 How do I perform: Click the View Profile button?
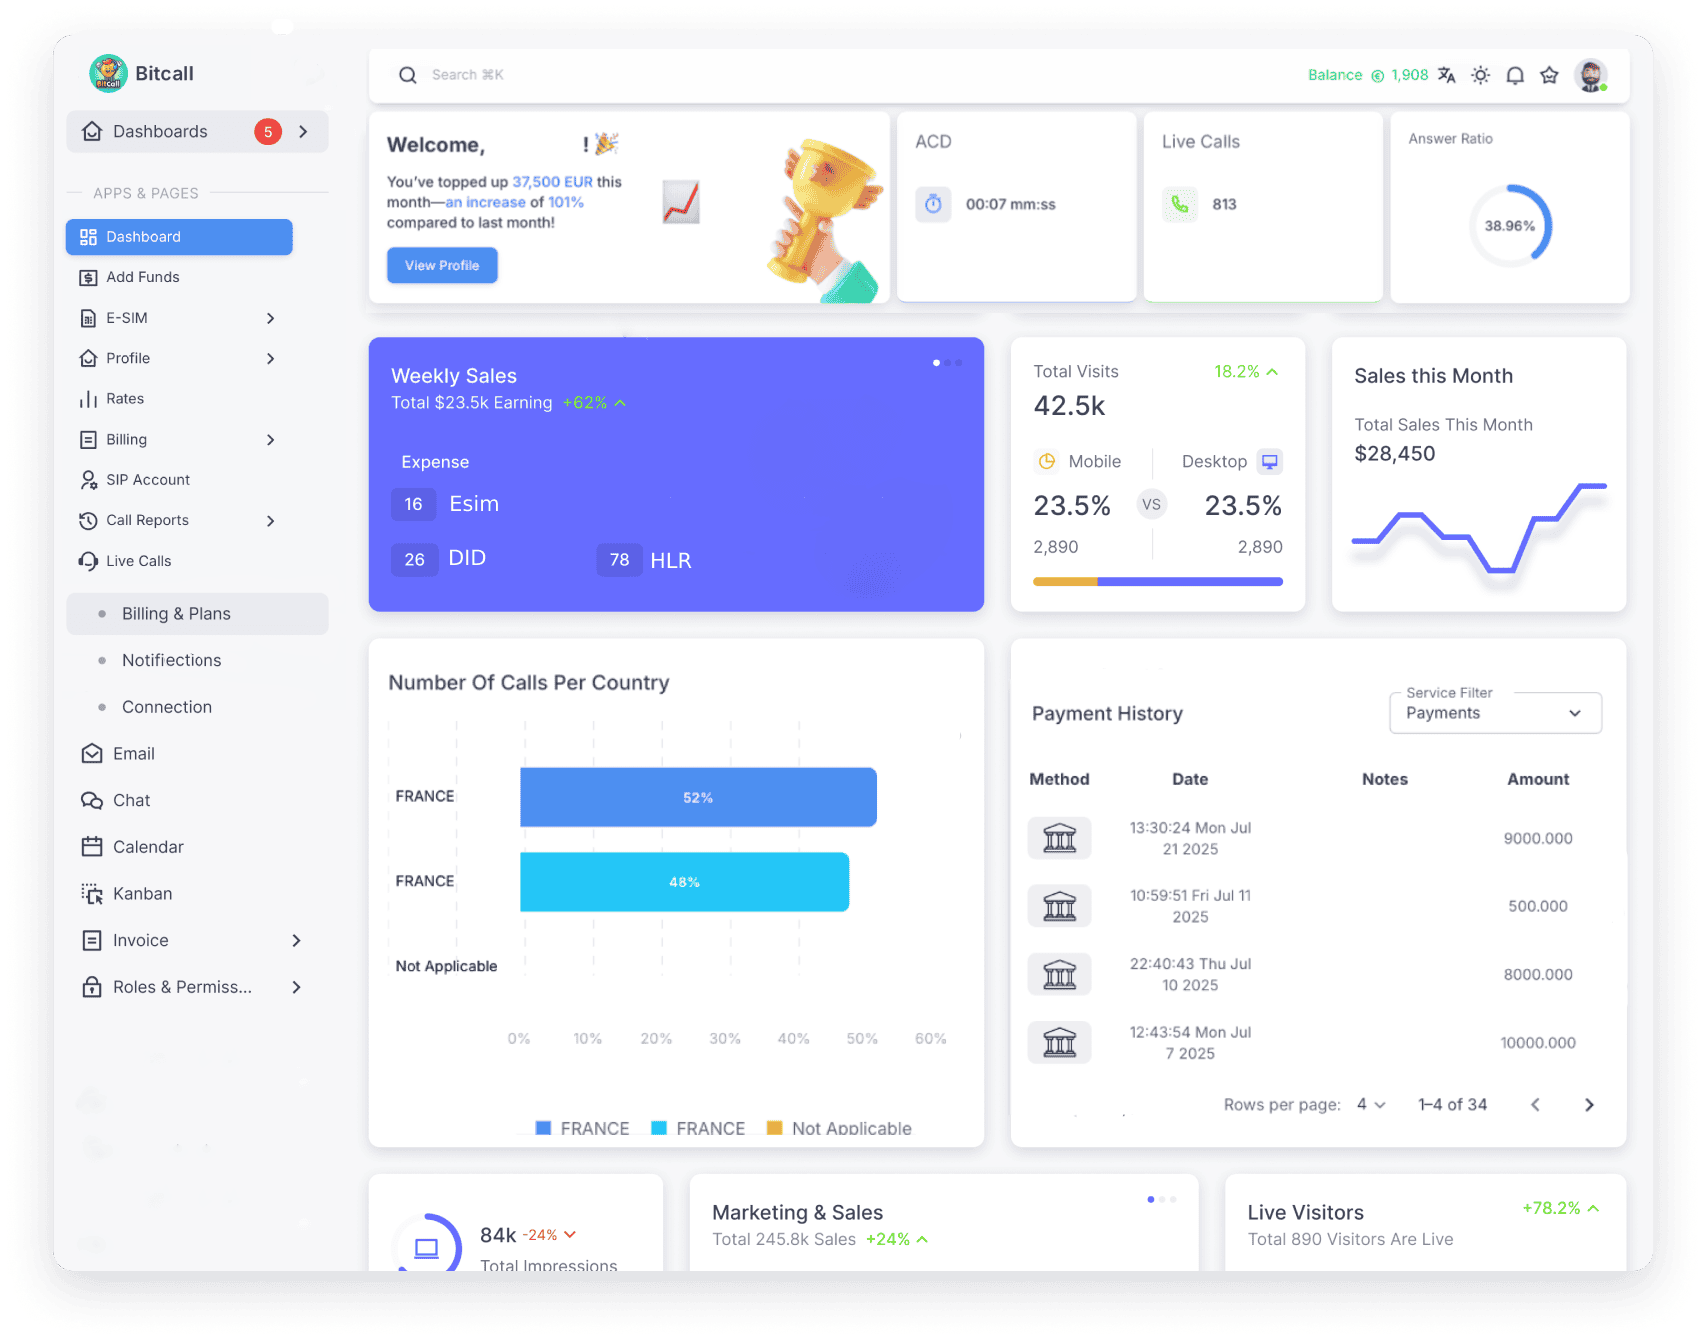click(x=442, y=265)
